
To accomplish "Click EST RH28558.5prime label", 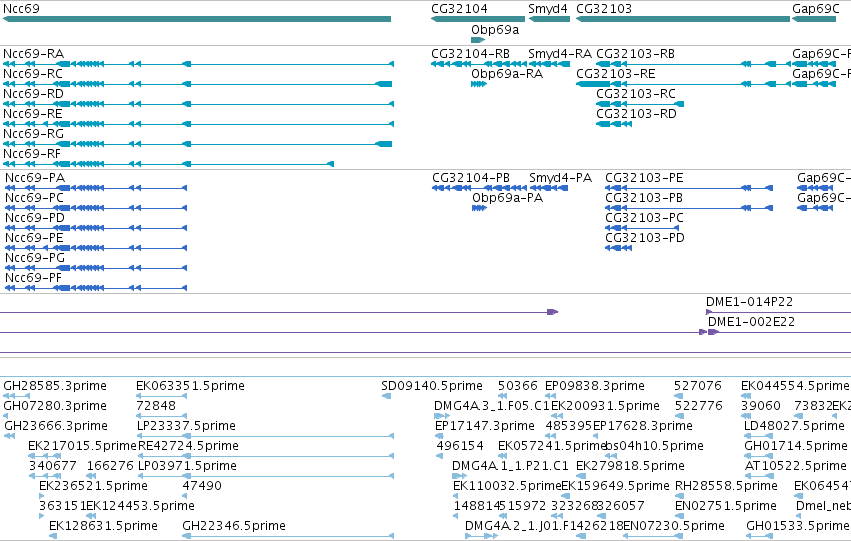I will point(726,486).
